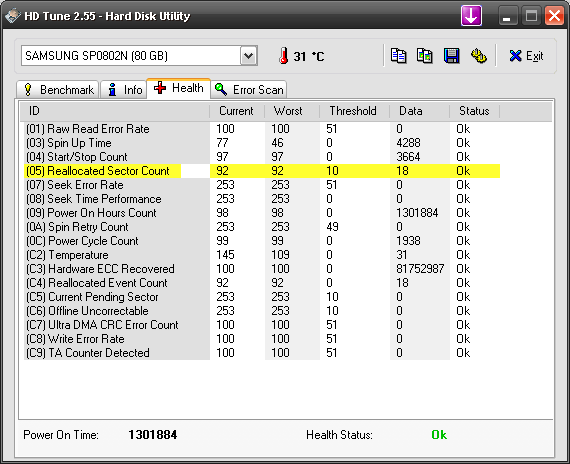
Task: Close the HD Tune window
Action: click(x=554, y=16)
